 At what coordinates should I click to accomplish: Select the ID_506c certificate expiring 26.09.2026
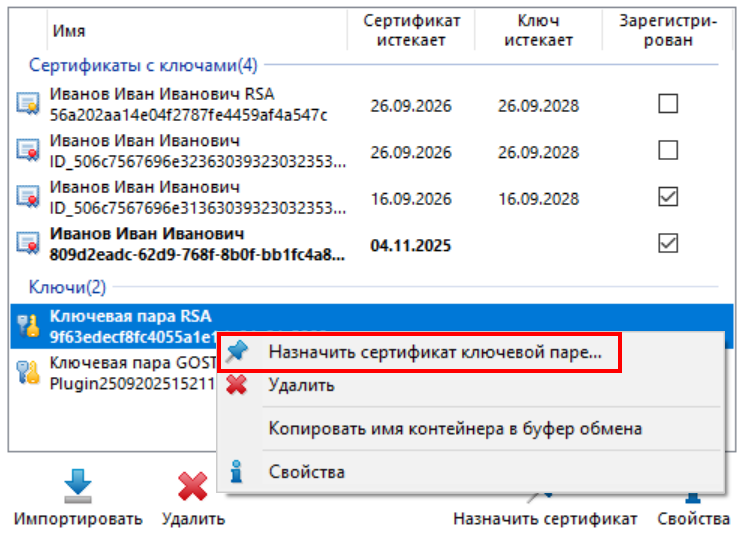[x=195, y=150]
